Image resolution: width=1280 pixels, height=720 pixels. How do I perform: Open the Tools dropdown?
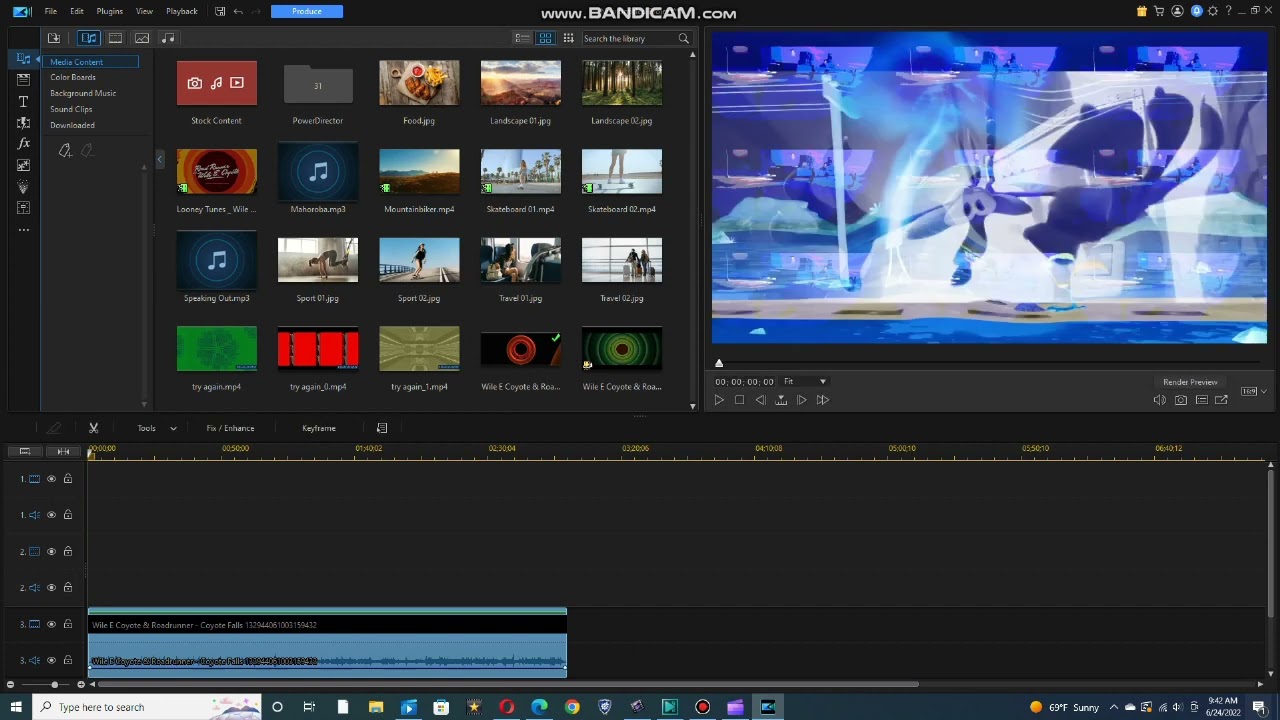click(x=157, y=428)
